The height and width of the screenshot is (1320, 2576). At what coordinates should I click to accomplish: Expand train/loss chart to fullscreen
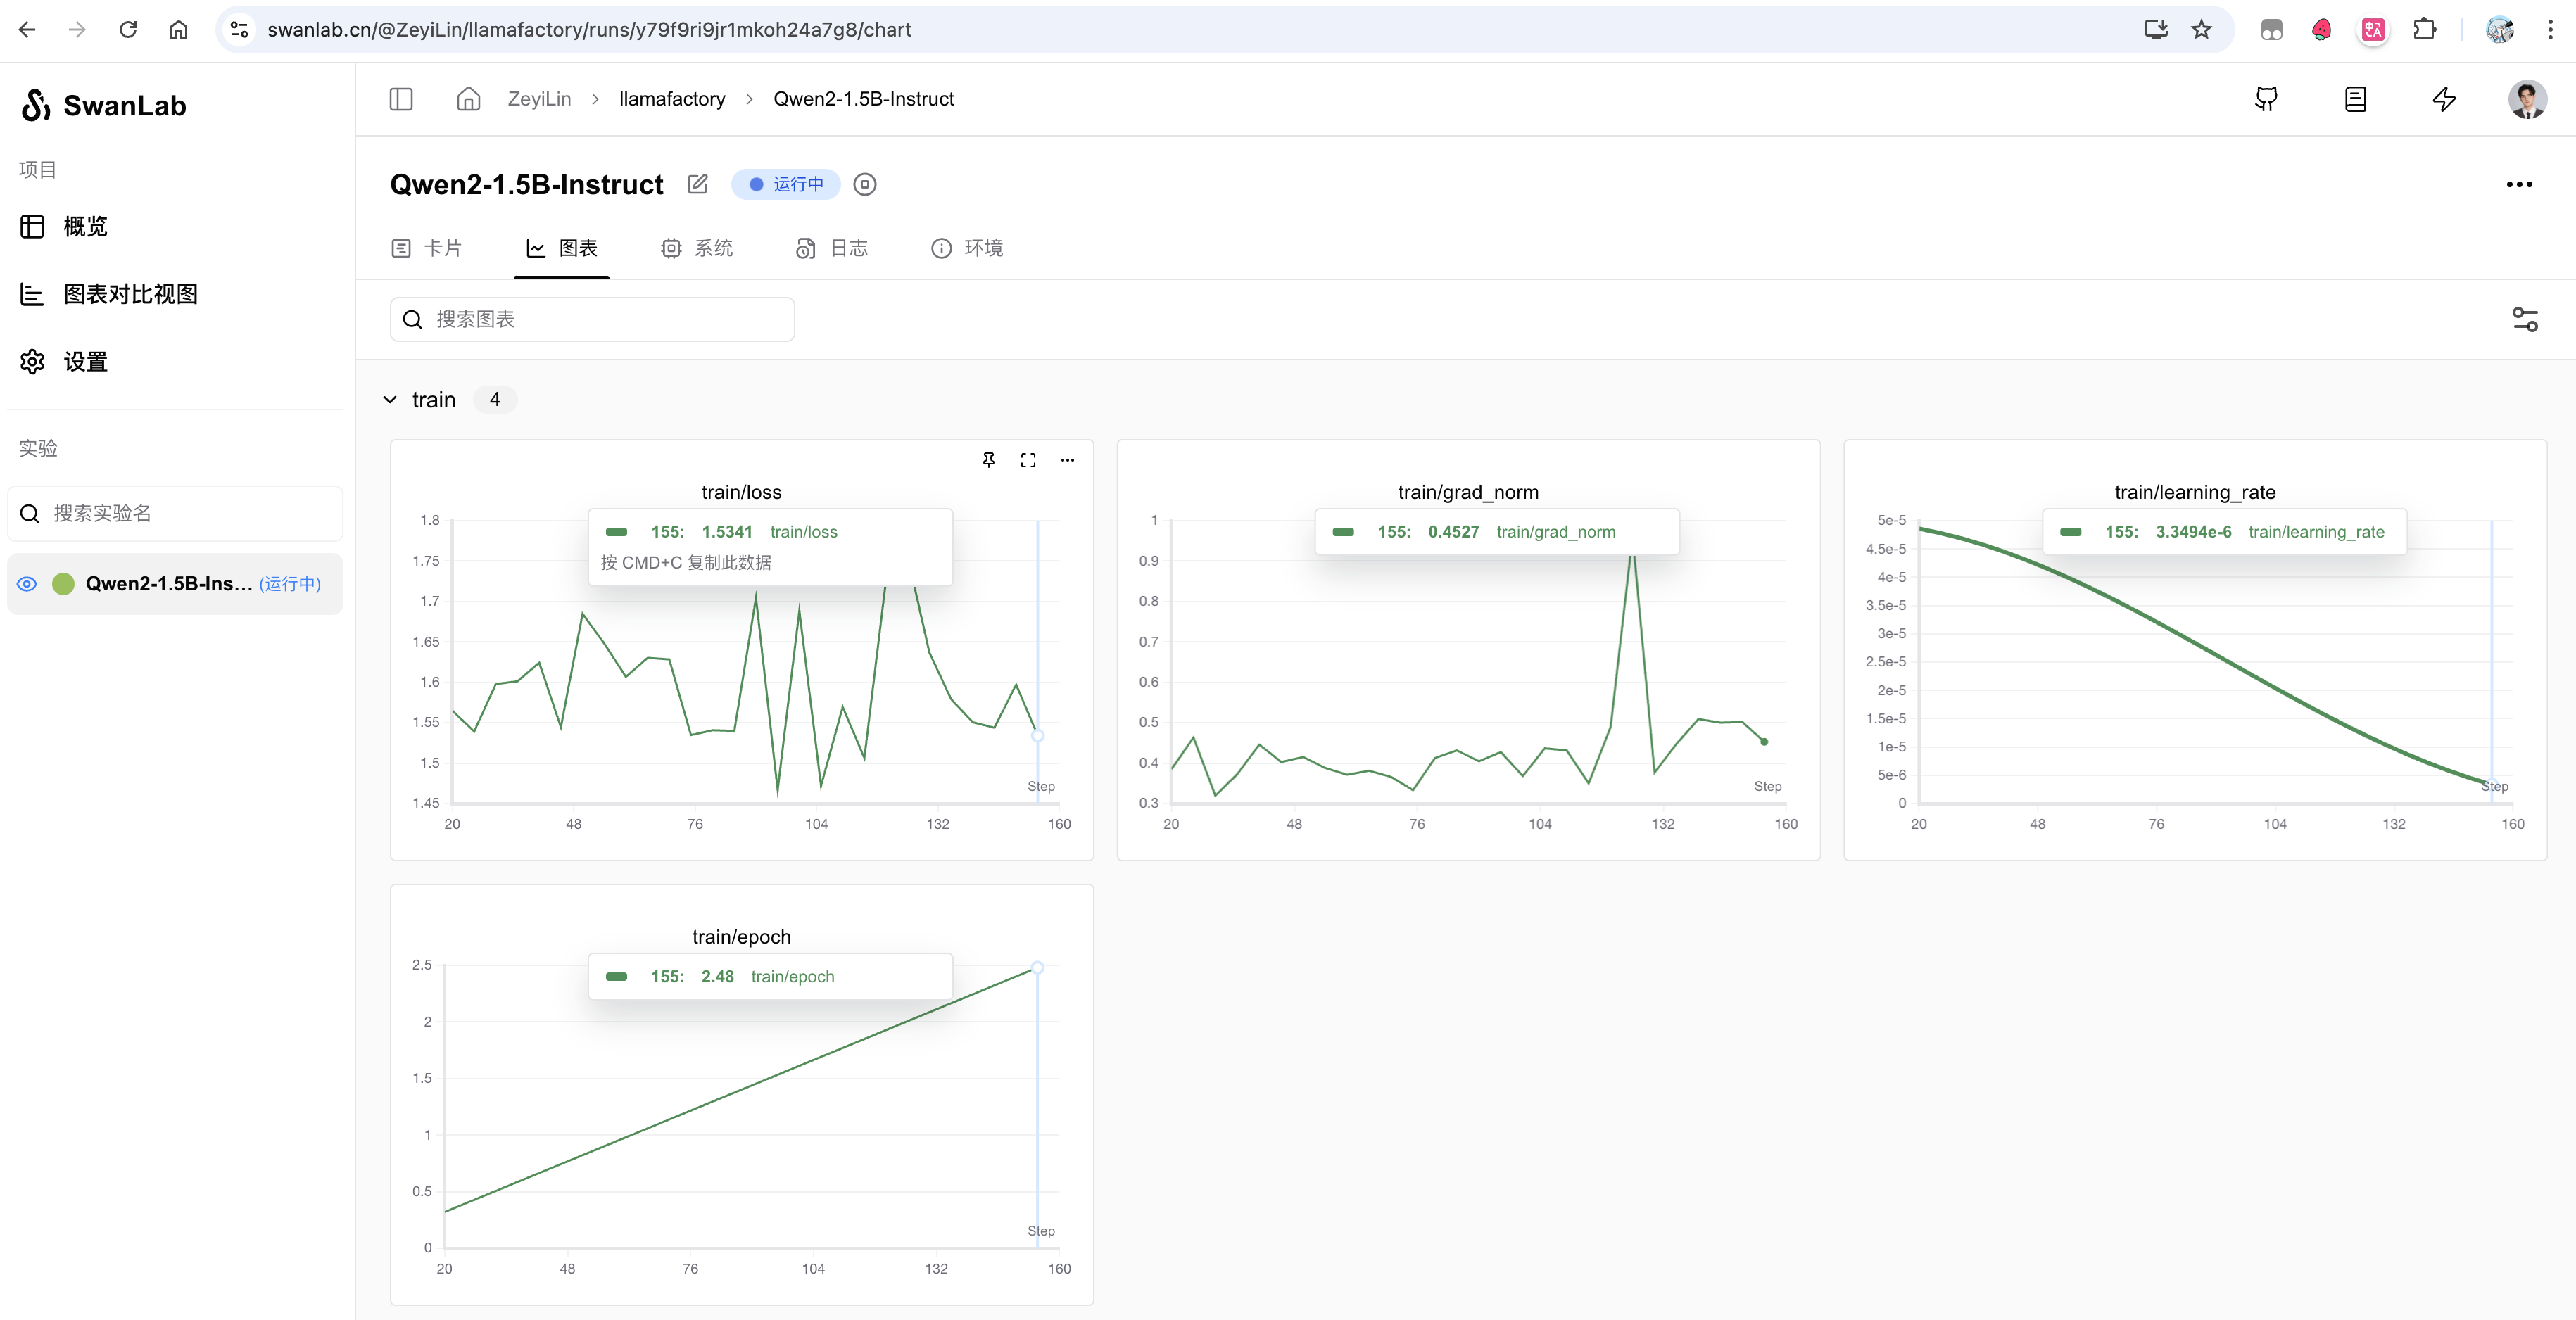pos(1028,460)
